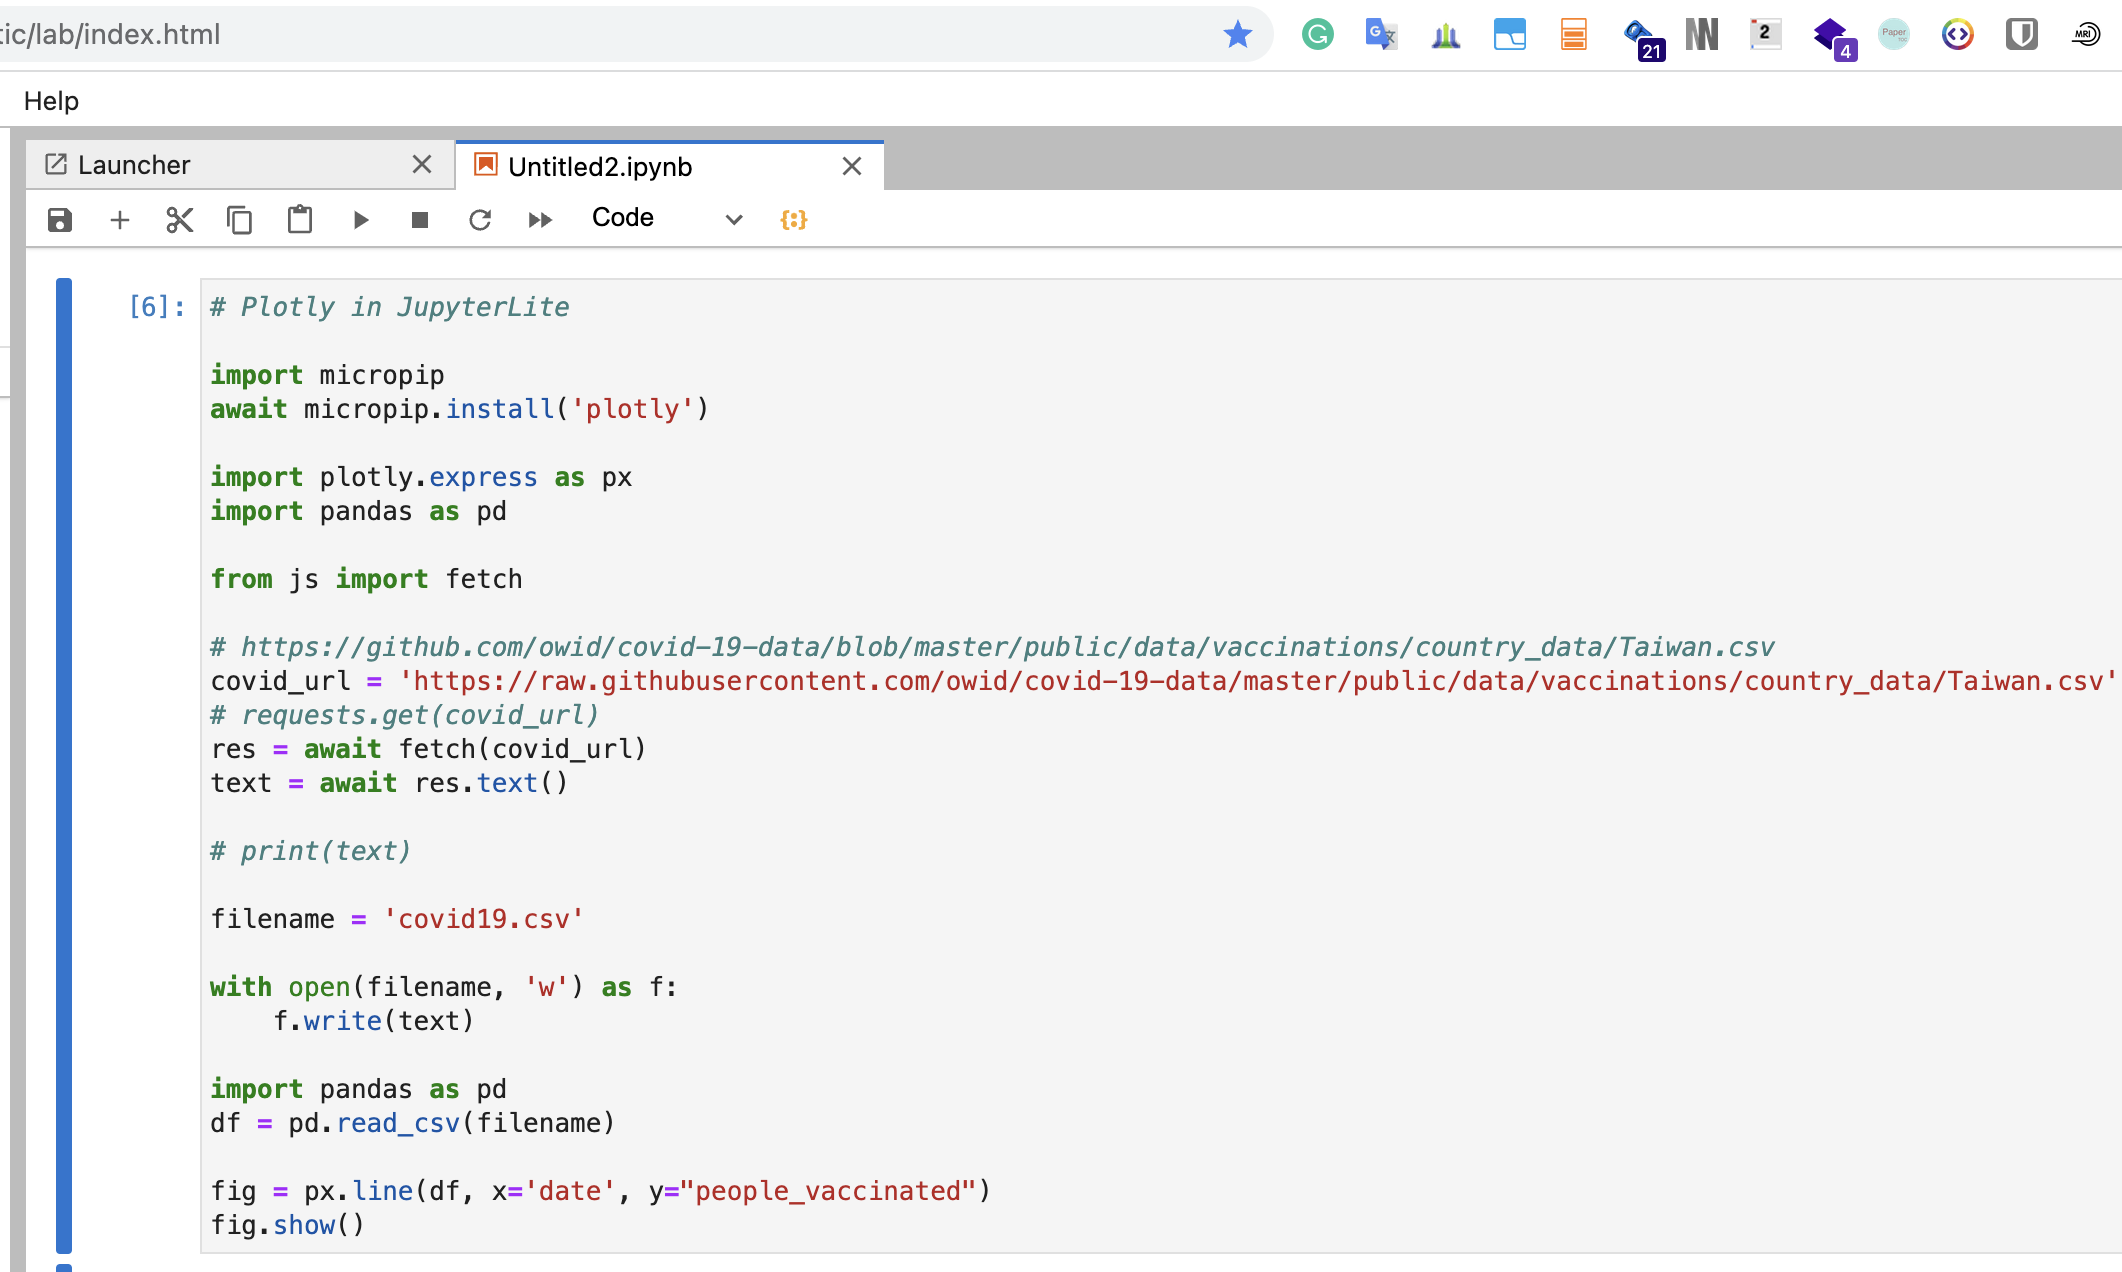Run the selected cell
The height and width of the screenshot is (1272, 2122).
click(x=361, y=220)
